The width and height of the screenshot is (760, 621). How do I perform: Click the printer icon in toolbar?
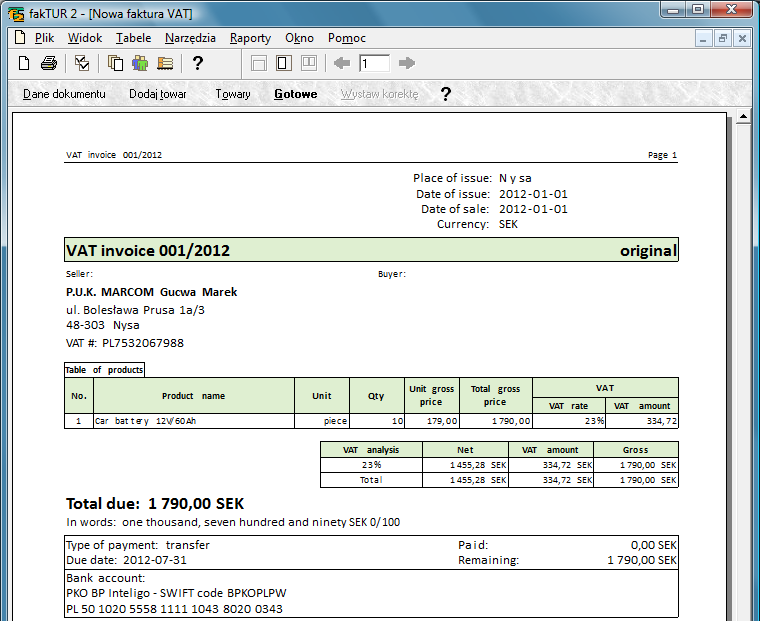click(x=49, y=63)
